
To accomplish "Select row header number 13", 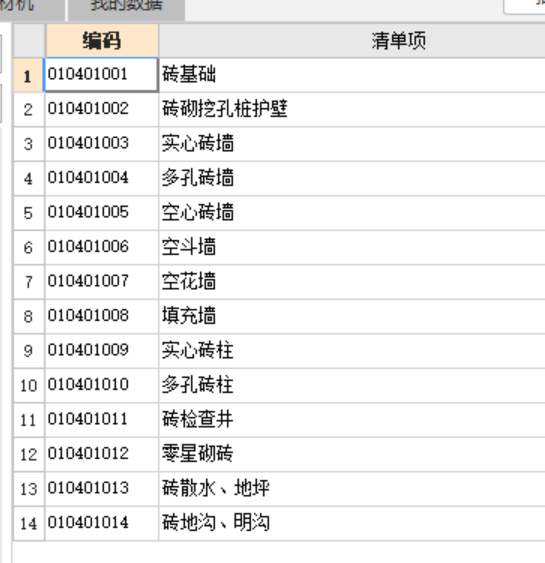I will (x=29, y=488).
